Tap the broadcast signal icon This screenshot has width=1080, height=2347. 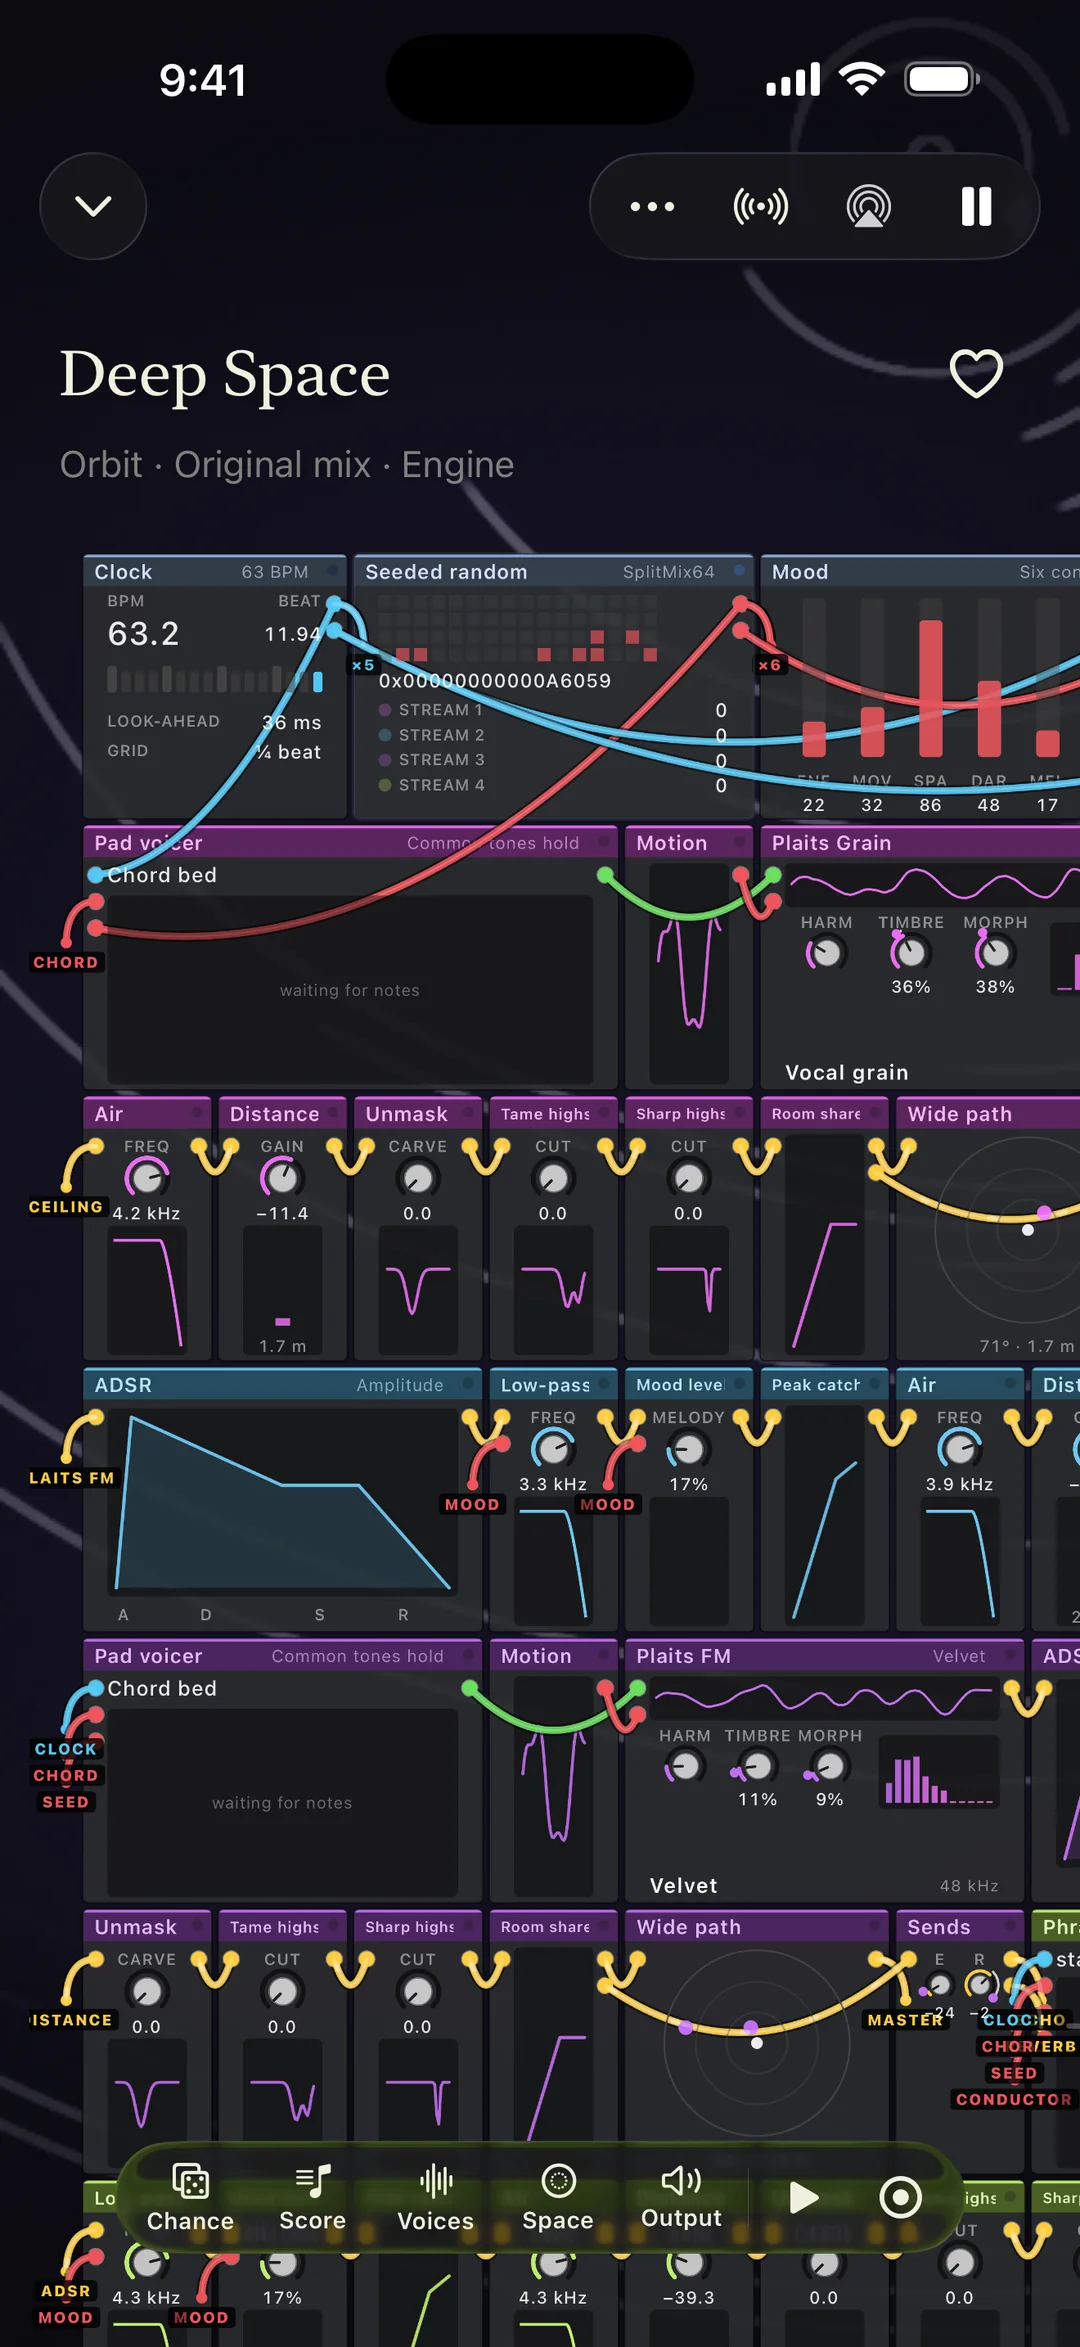coord(761,207)
